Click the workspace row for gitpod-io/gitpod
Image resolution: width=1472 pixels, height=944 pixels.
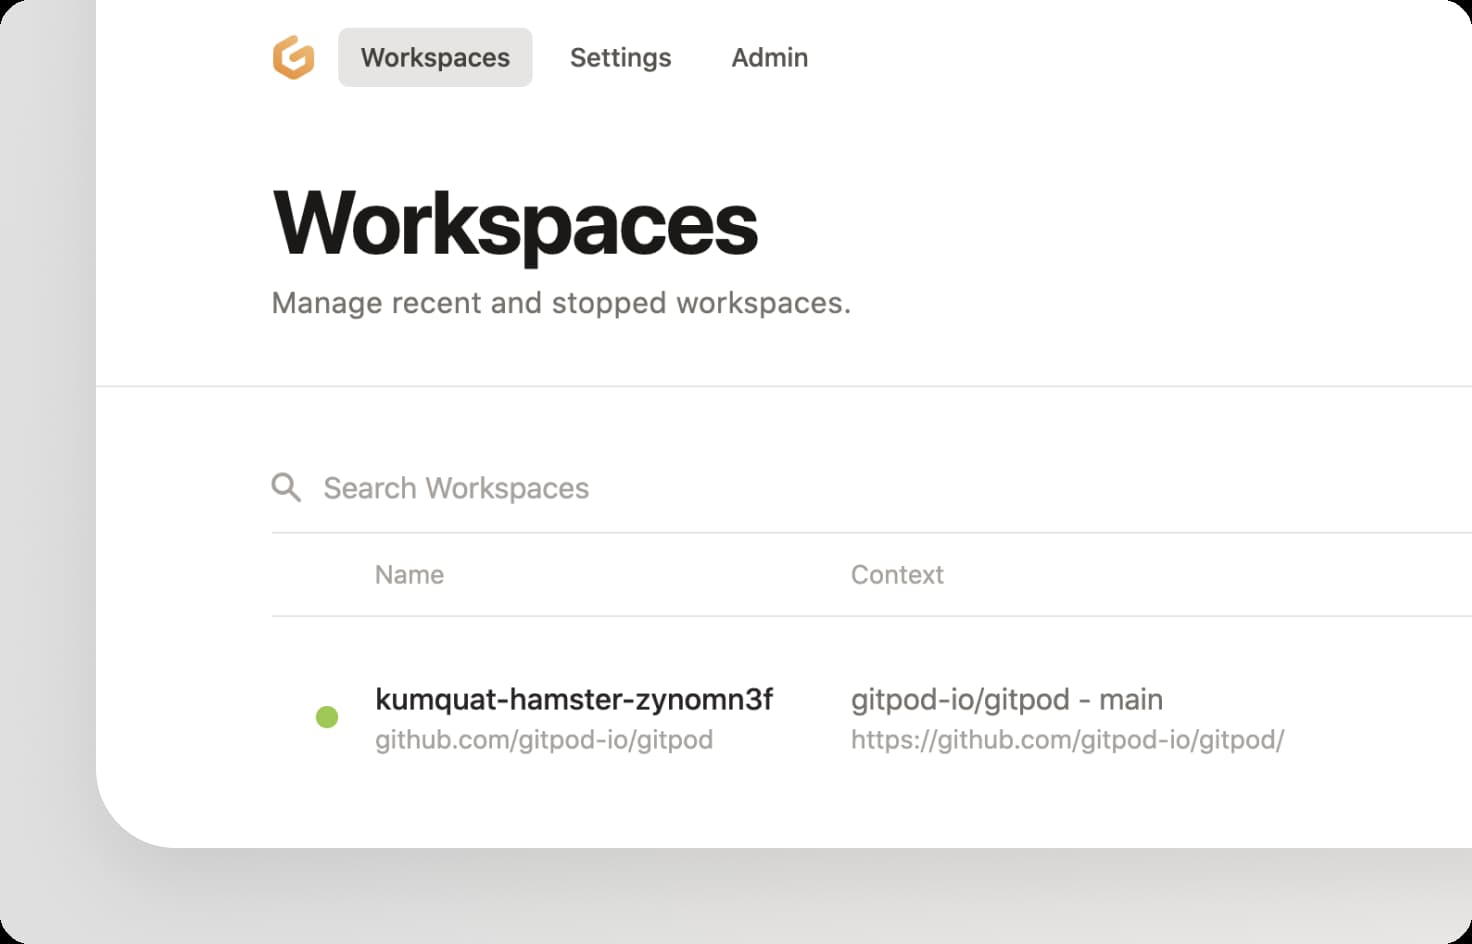tap(700, 717)
